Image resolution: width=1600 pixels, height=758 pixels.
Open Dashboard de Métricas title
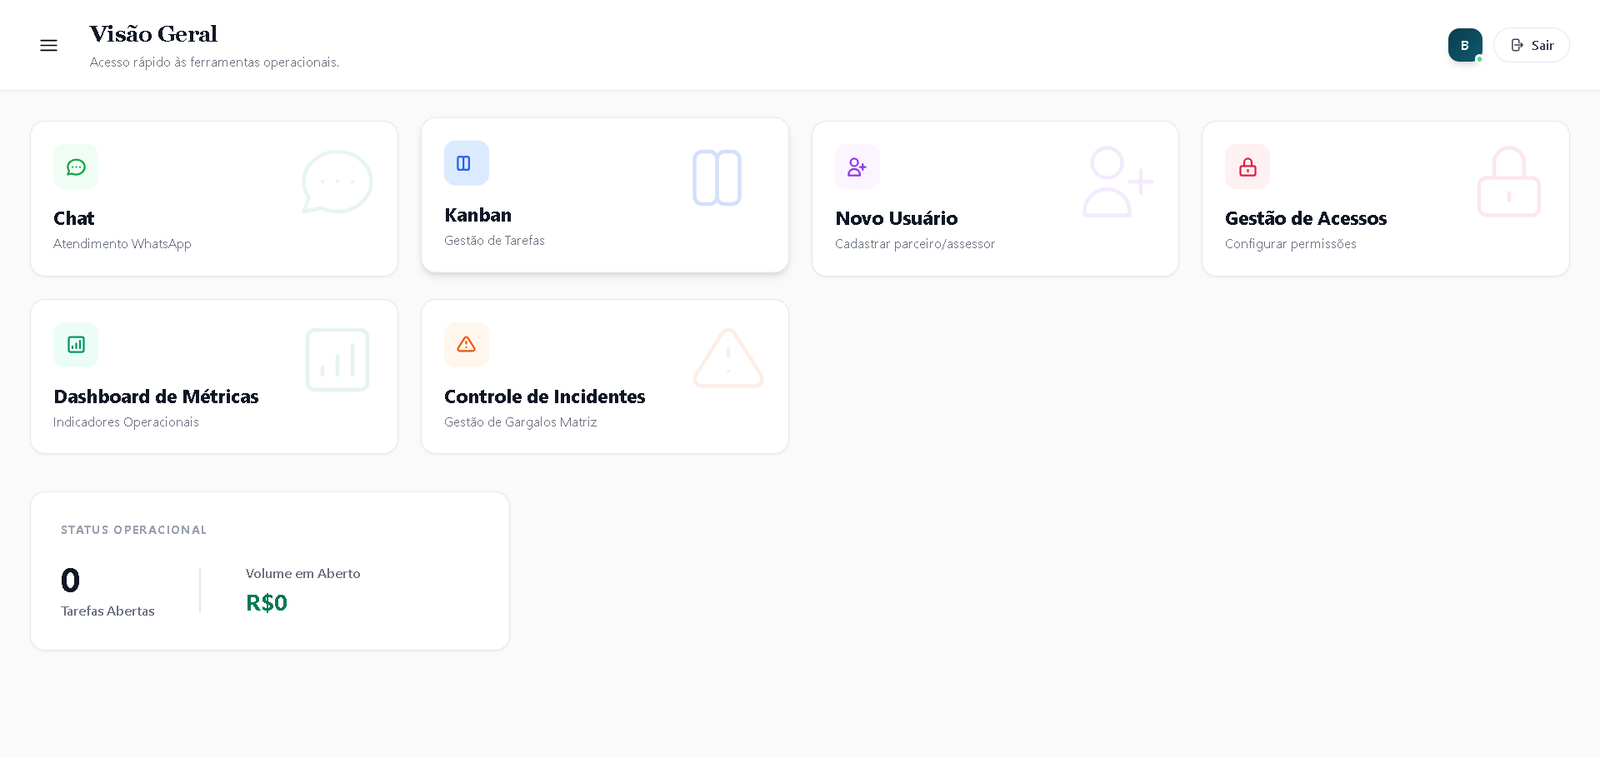click(156, 396)
